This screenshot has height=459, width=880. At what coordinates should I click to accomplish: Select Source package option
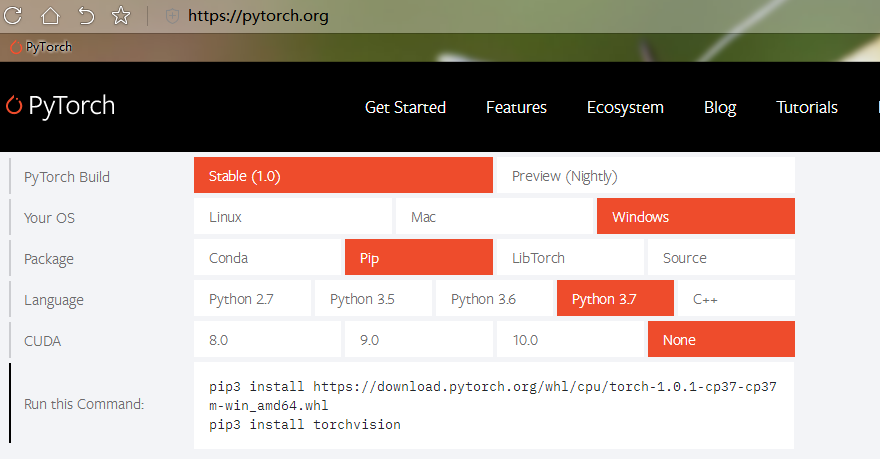[x=721, y=258]
